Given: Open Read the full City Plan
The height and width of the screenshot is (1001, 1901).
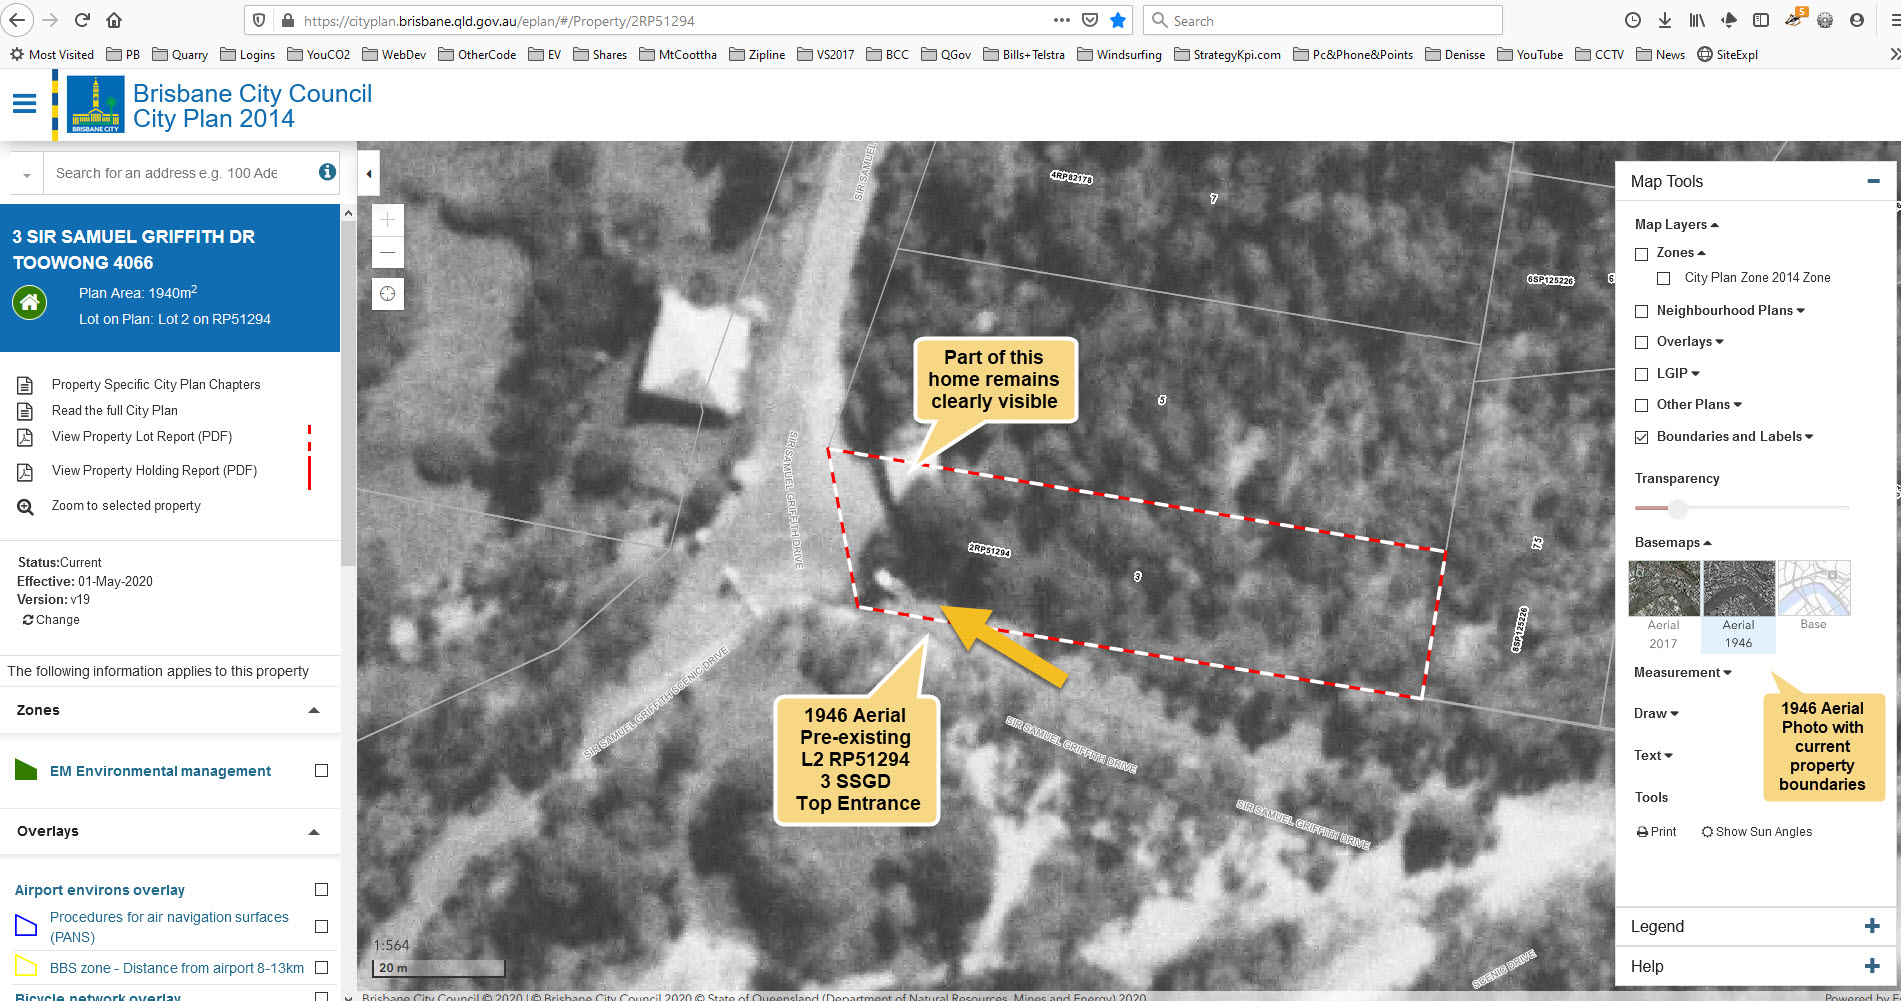Looking at the screenshot, I should tap(115, 411).
